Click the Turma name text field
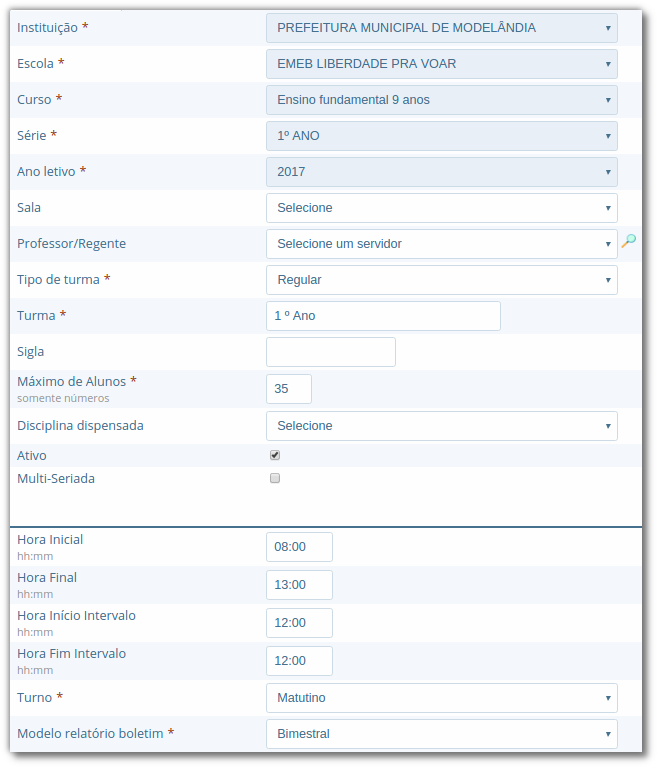 pyautogui.click(x=383, y=316)
